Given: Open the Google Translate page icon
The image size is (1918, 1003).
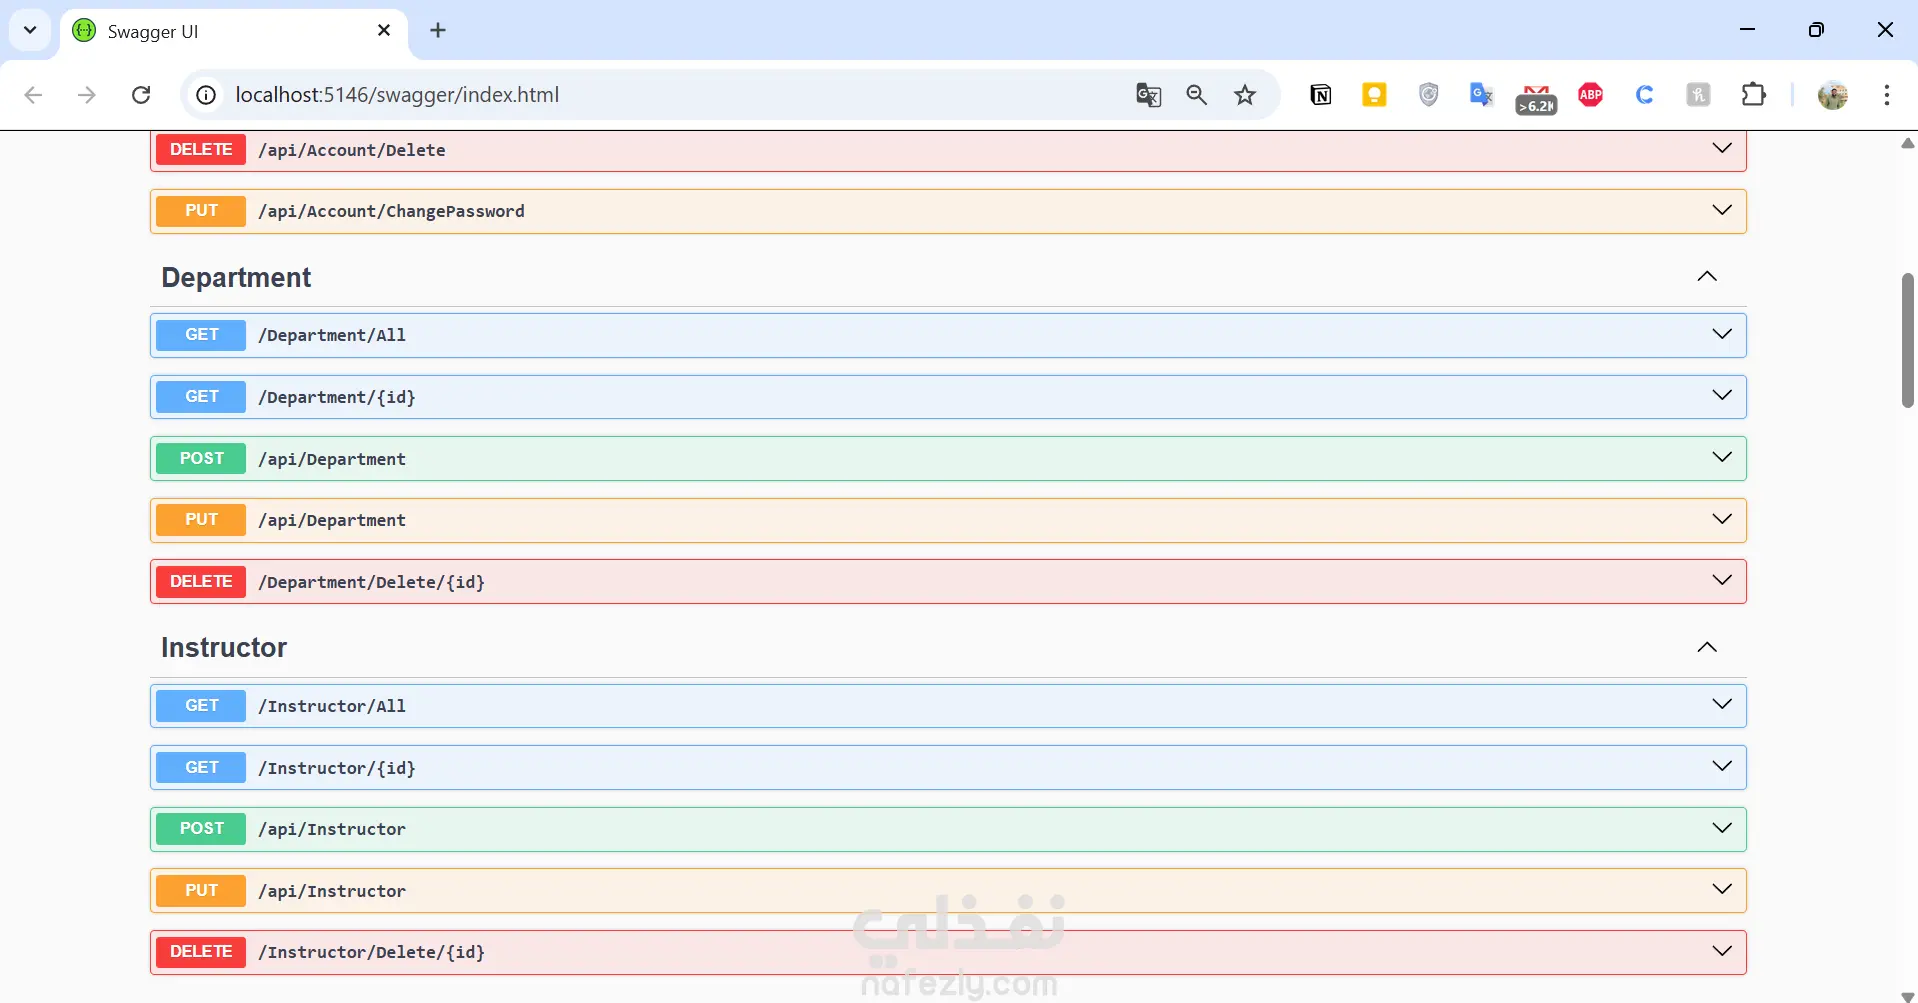Looking at the screenshot, I should pyautogui.click(x=1148, y=95).
